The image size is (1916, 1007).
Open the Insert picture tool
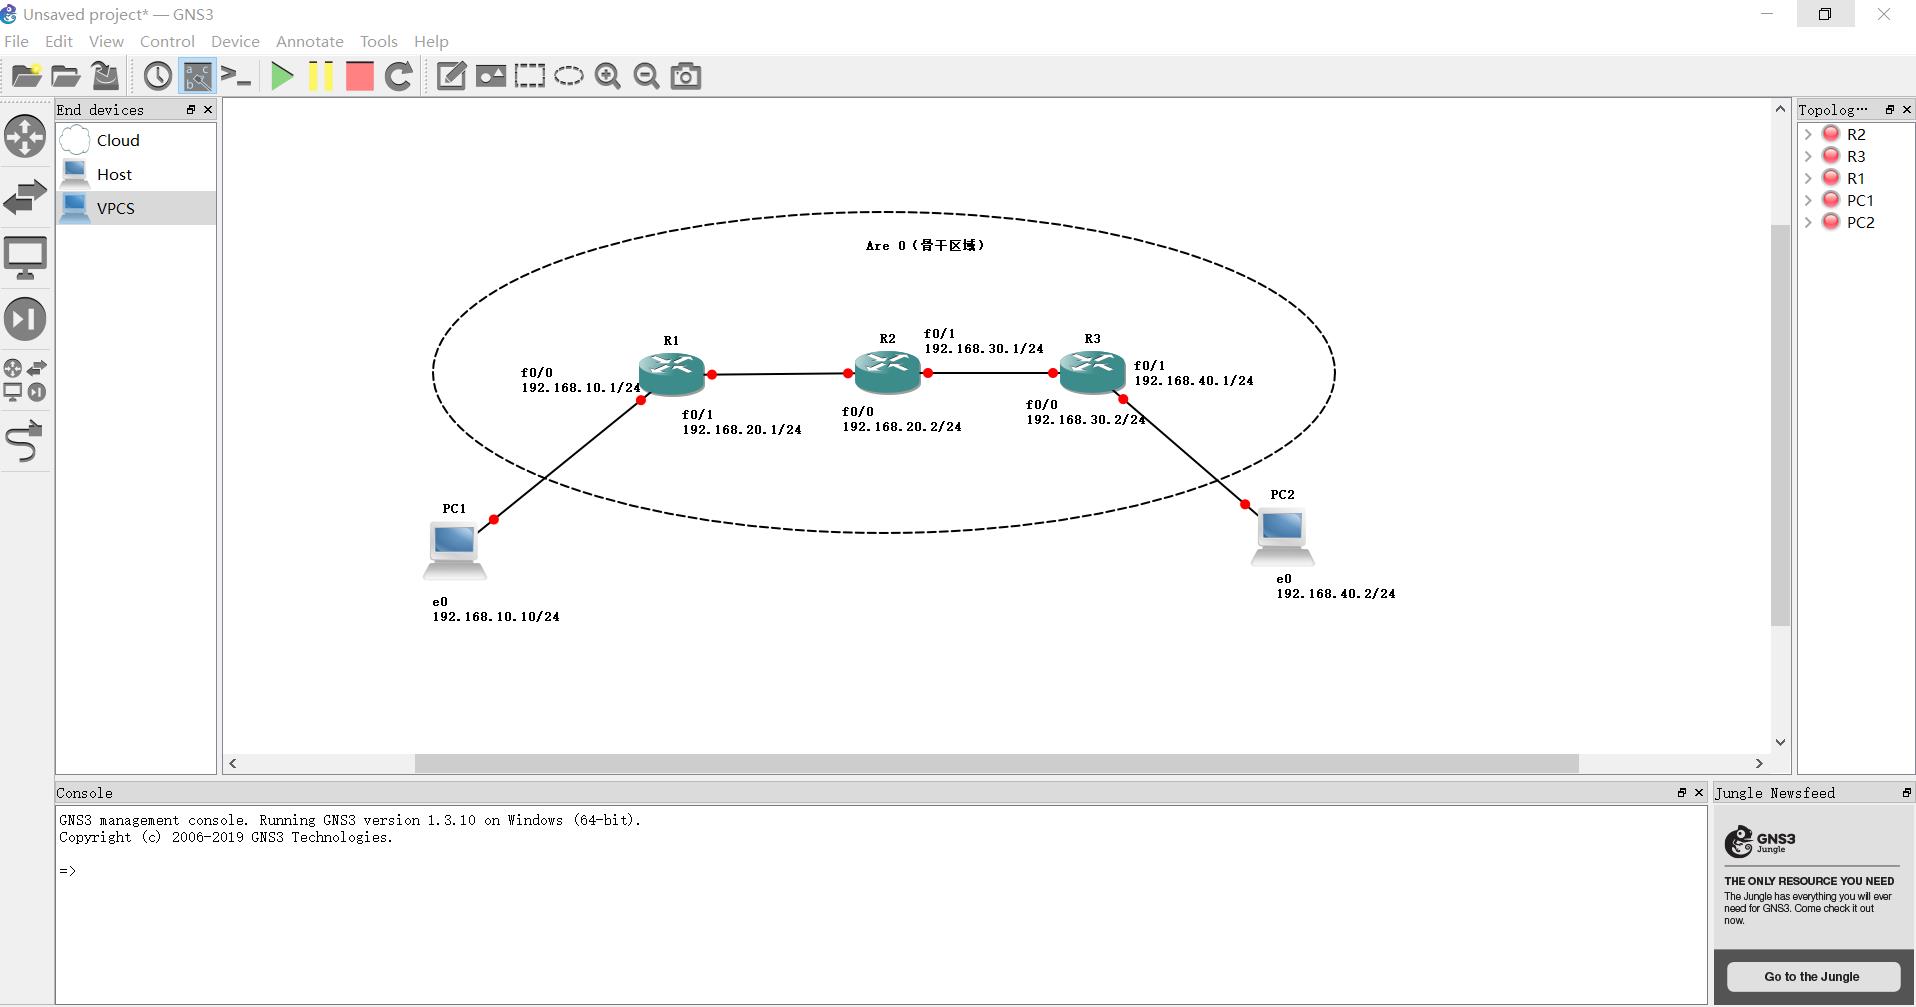(490, 75)
